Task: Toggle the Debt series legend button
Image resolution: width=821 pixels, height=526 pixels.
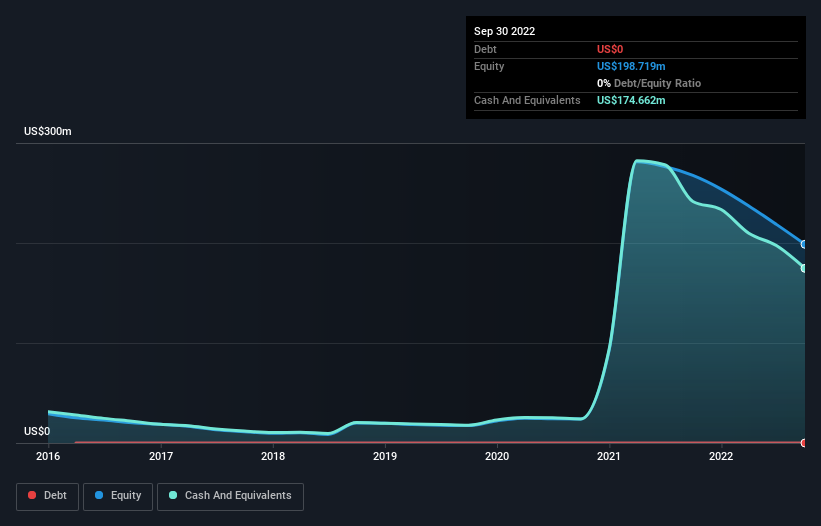Action: click(x=47, y=496)
